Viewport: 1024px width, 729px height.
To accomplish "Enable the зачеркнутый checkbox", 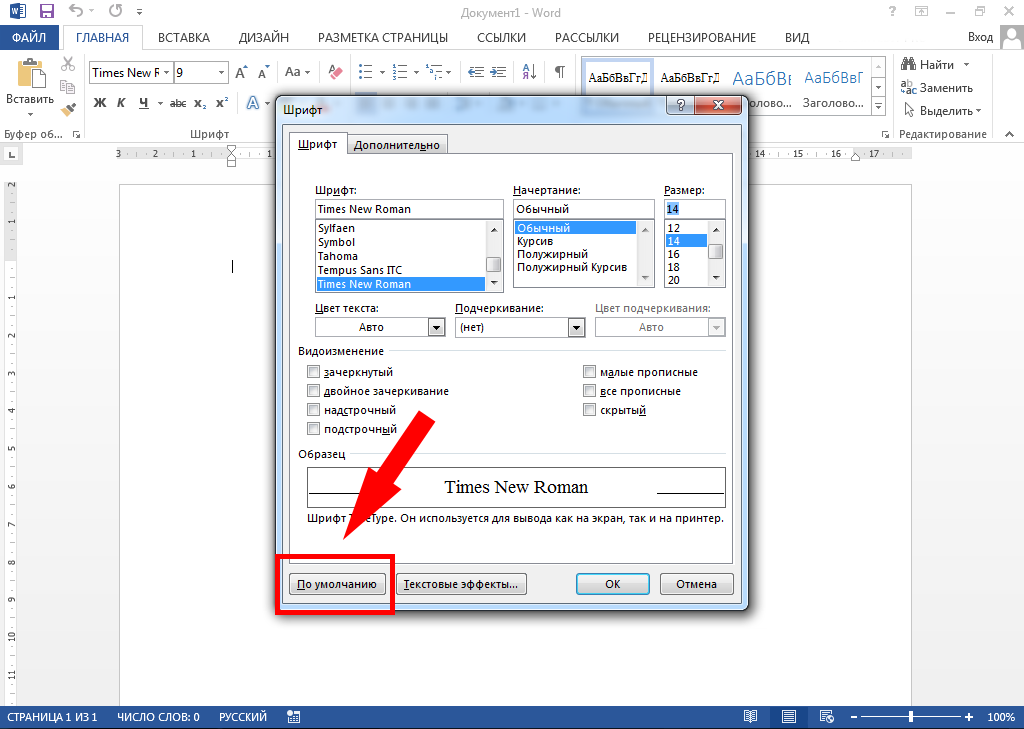I will pos(314,372).
